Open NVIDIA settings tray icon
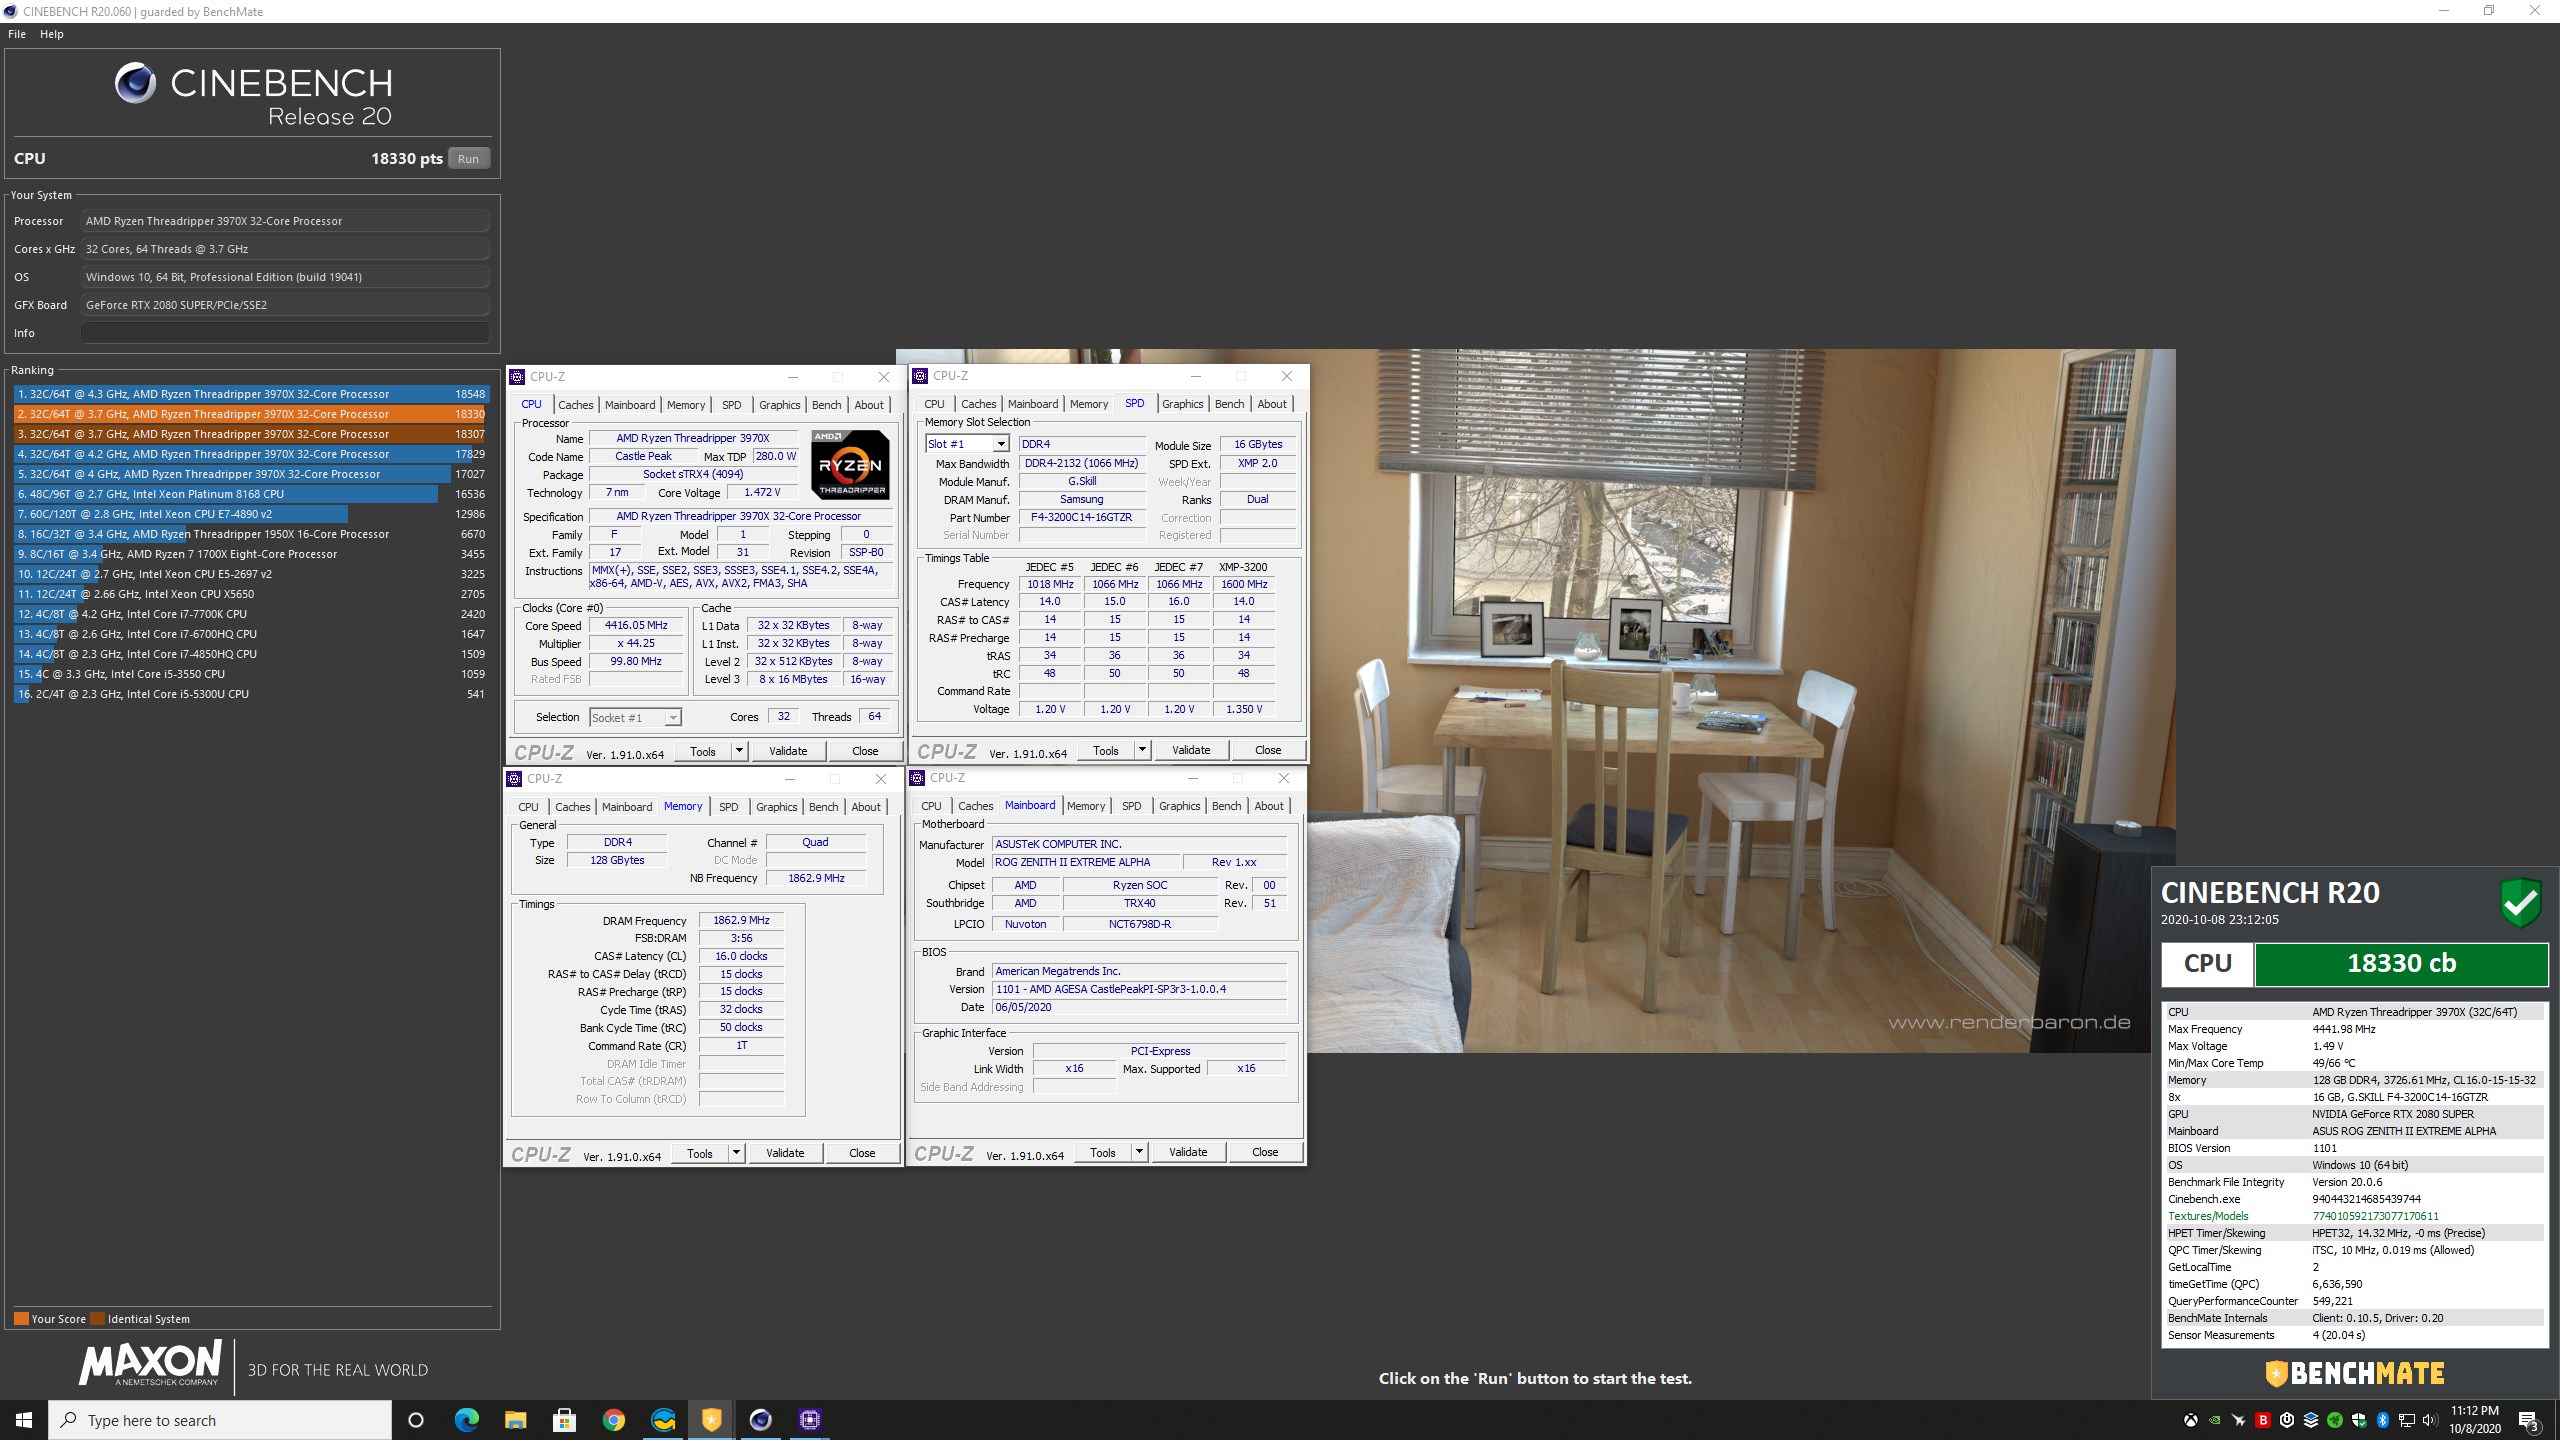This screenshot has height=1440, width=2560. click(2214, 1420)
